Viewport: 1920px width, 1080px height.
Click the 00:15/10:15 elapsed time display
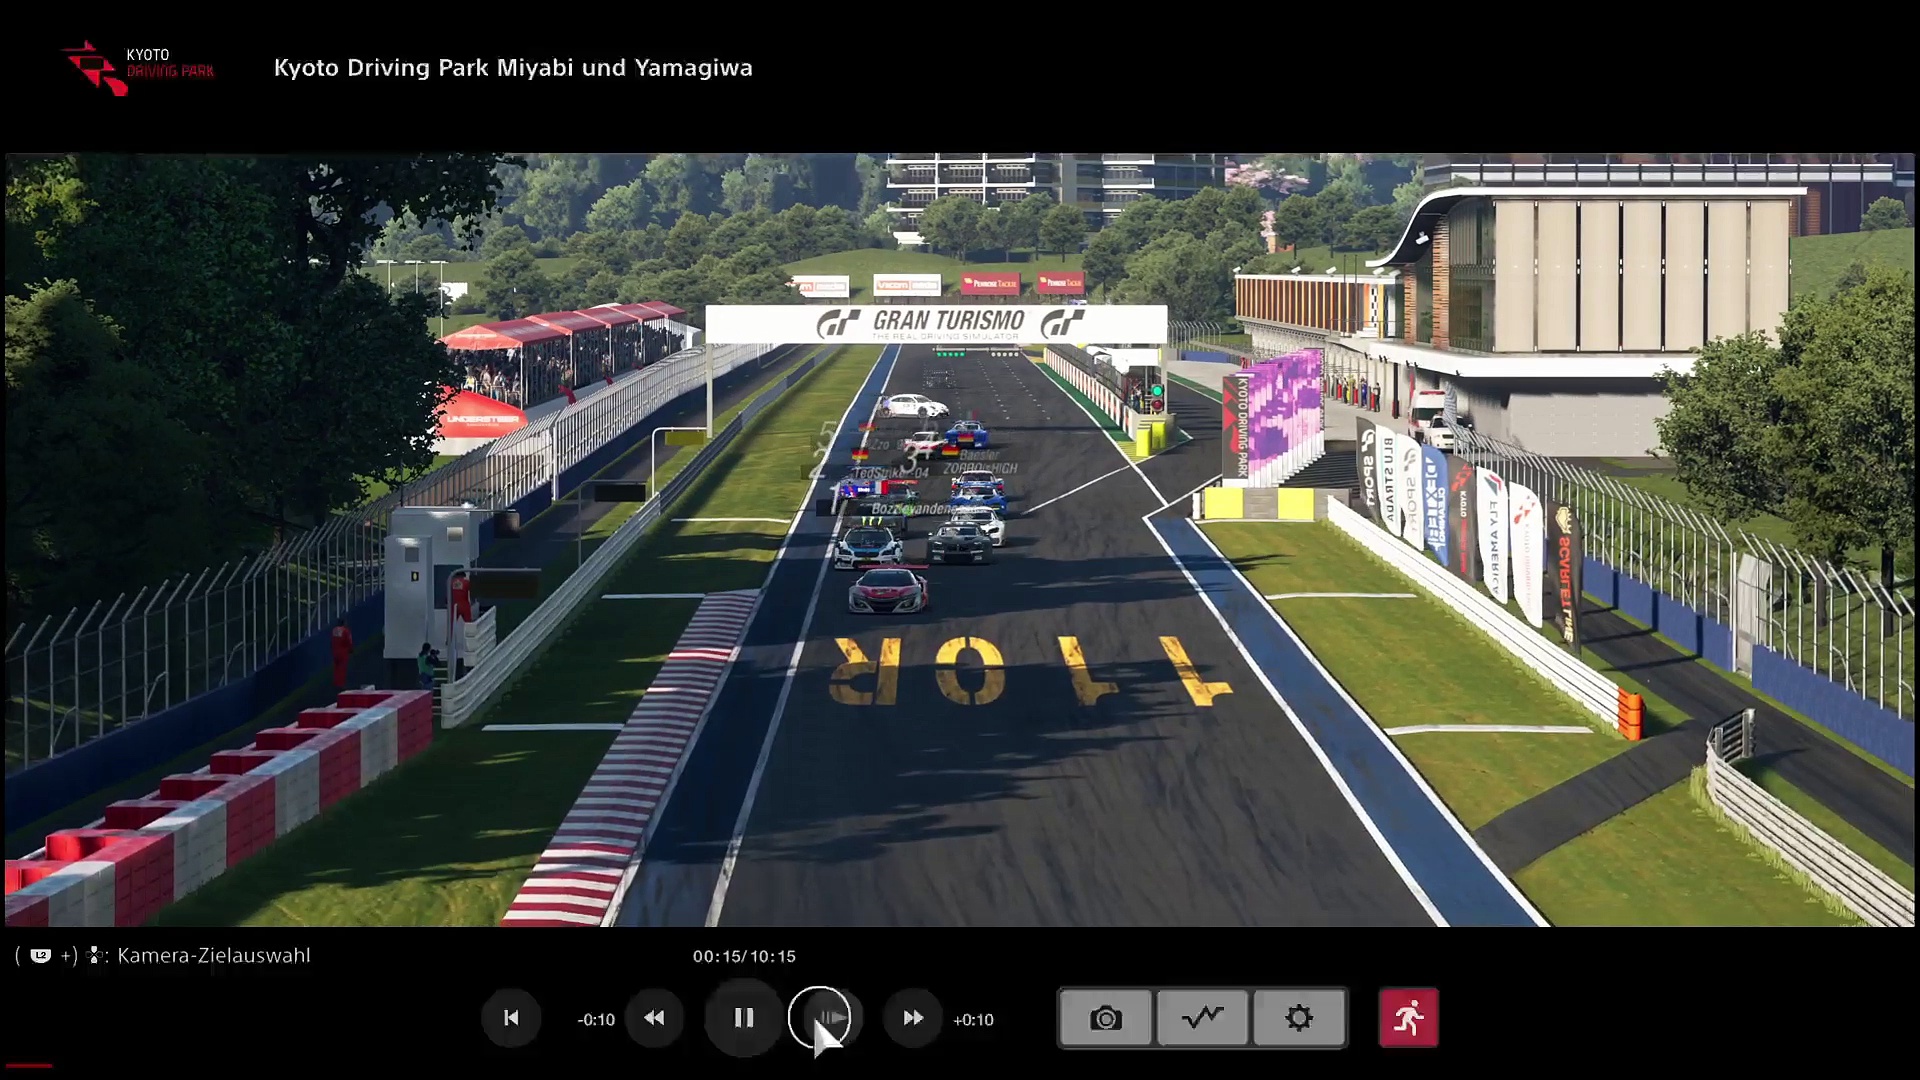coord(744,957)
